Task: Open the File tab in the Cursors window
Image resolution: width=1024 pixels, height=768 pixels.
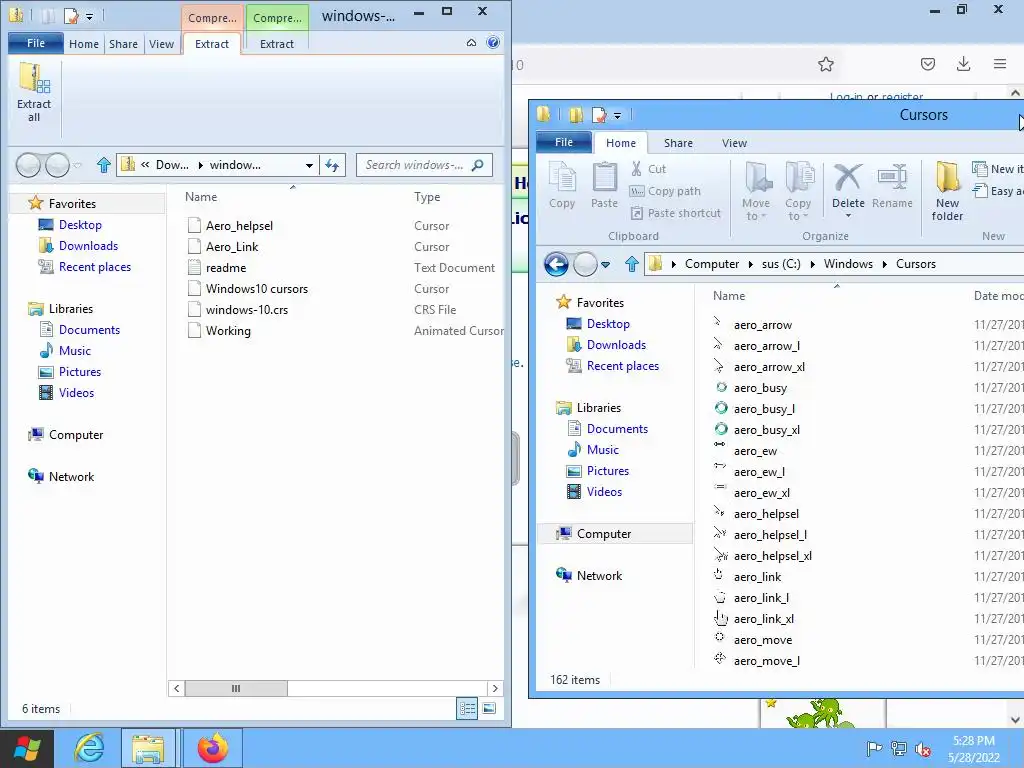Action: [x=564, y=142]
